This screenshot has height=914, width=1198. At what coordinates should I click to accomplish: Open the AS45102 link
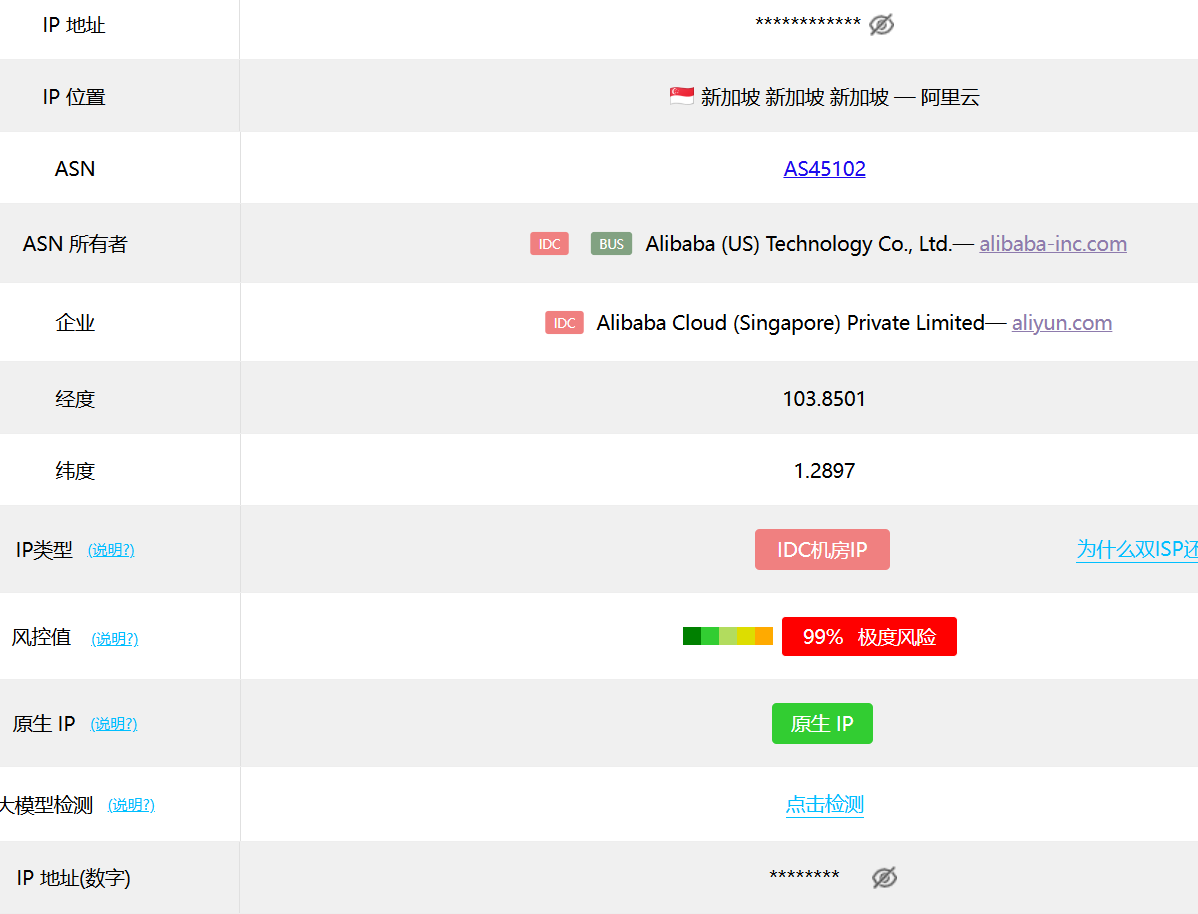824,169
